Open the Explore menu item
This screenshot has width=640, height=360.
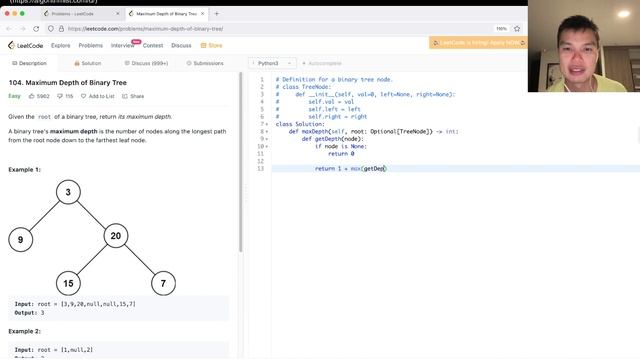60,45
